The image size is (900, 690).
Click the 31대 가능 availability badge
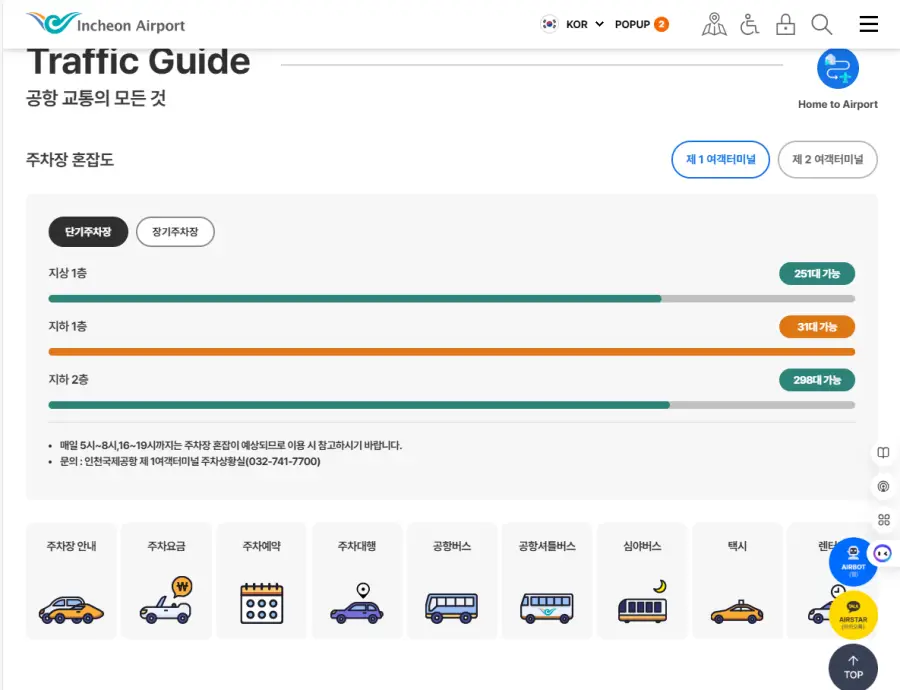pyautogui.click(x=817, y=327)
